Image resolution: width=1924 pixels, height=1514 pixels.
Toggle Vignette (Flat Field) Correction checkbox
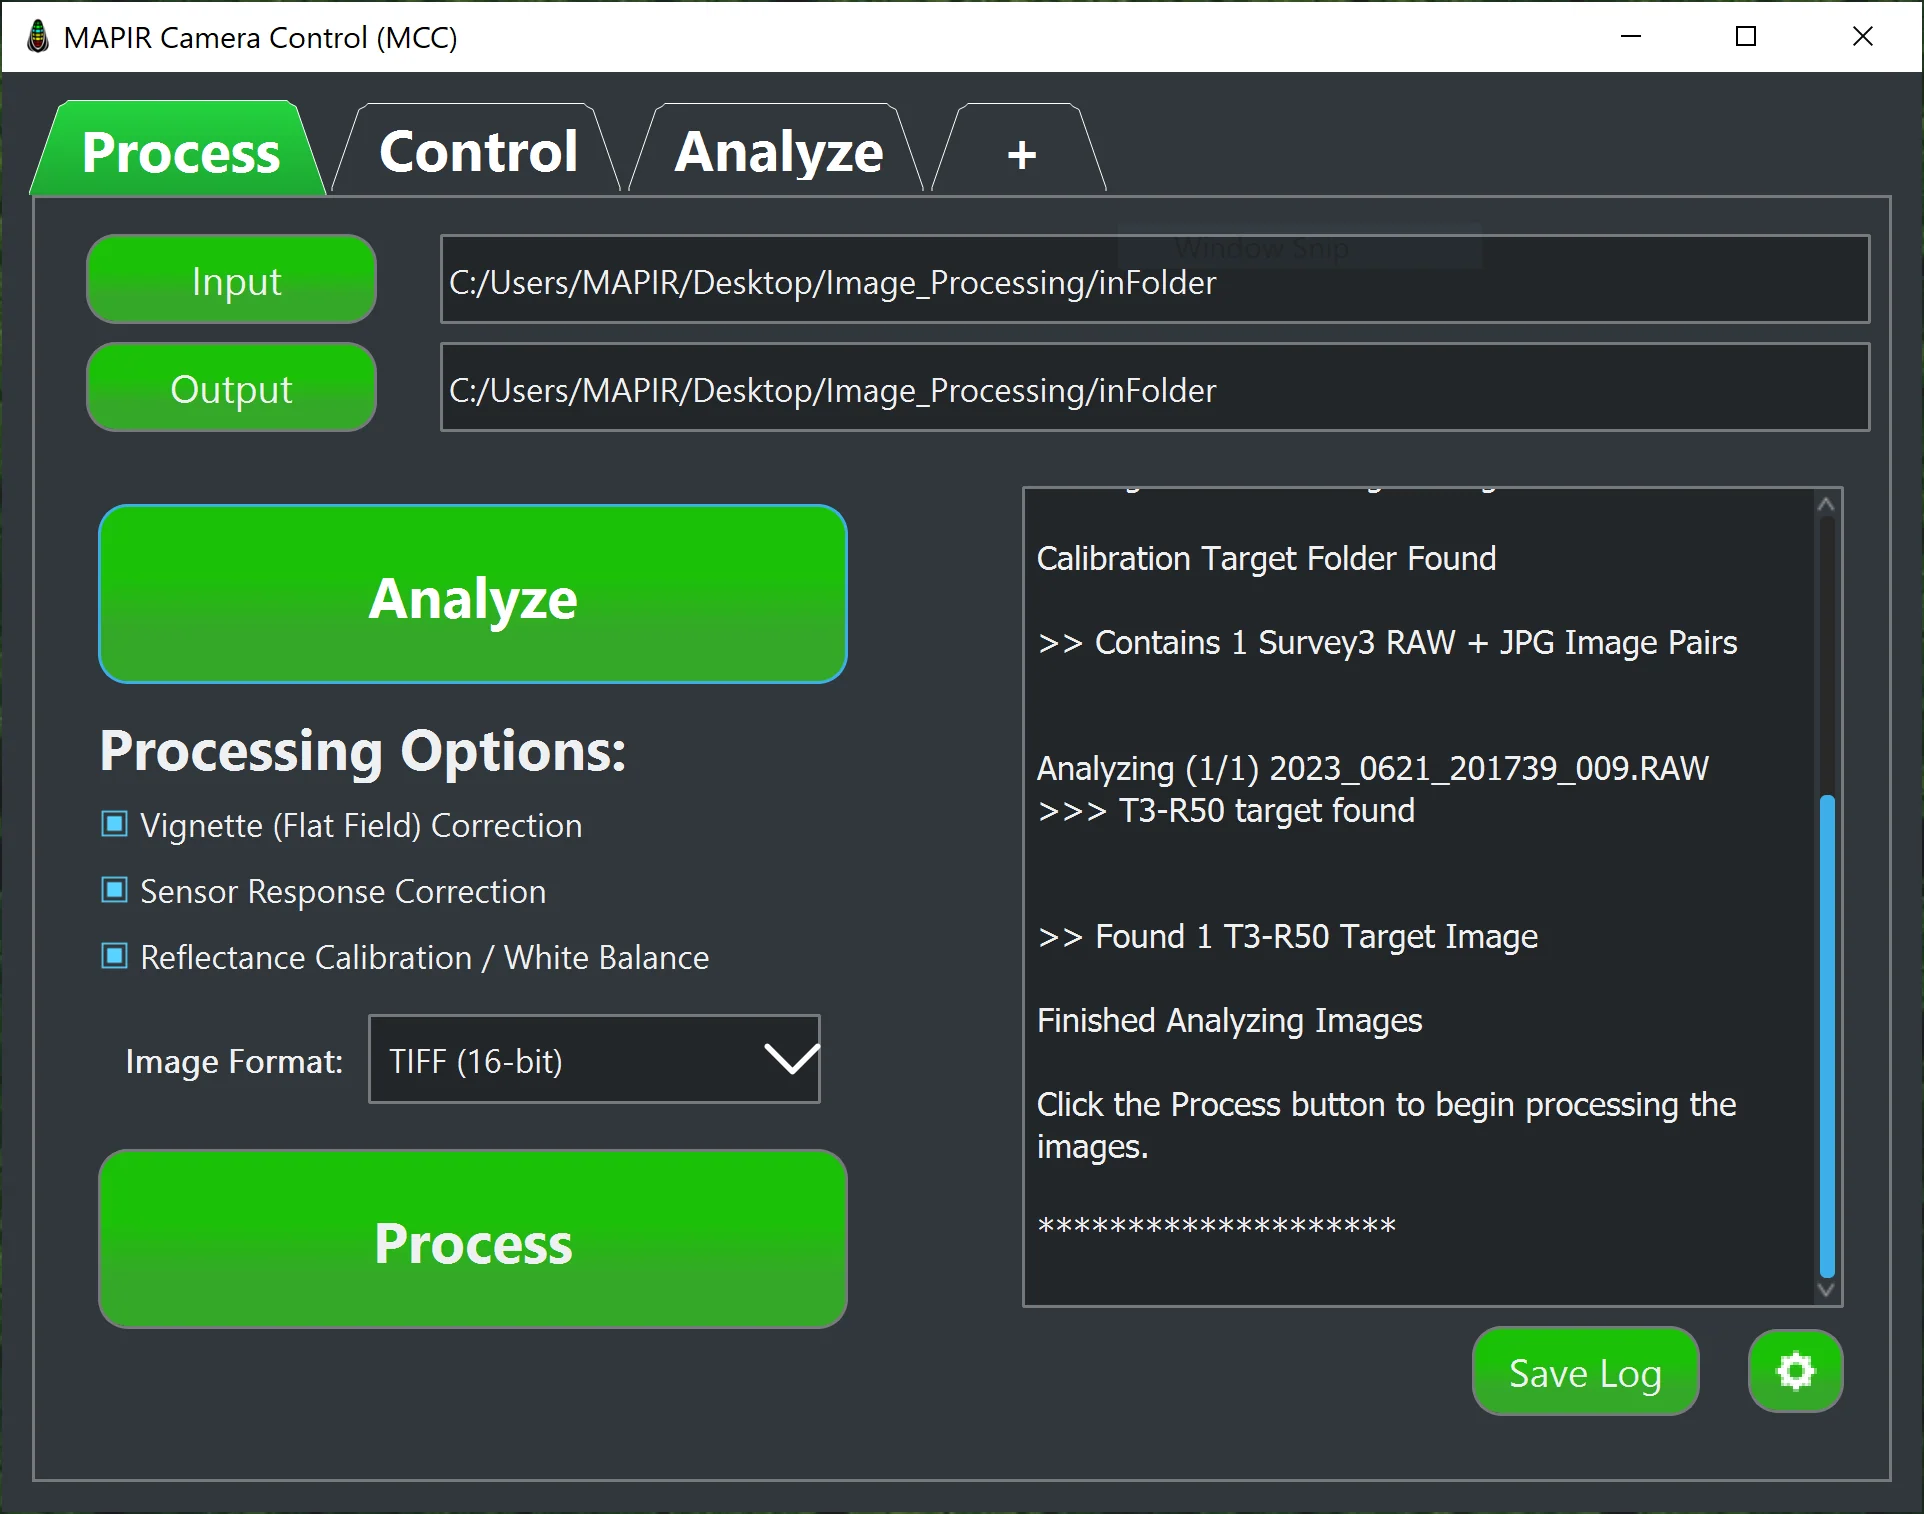(x=115, y=824)
